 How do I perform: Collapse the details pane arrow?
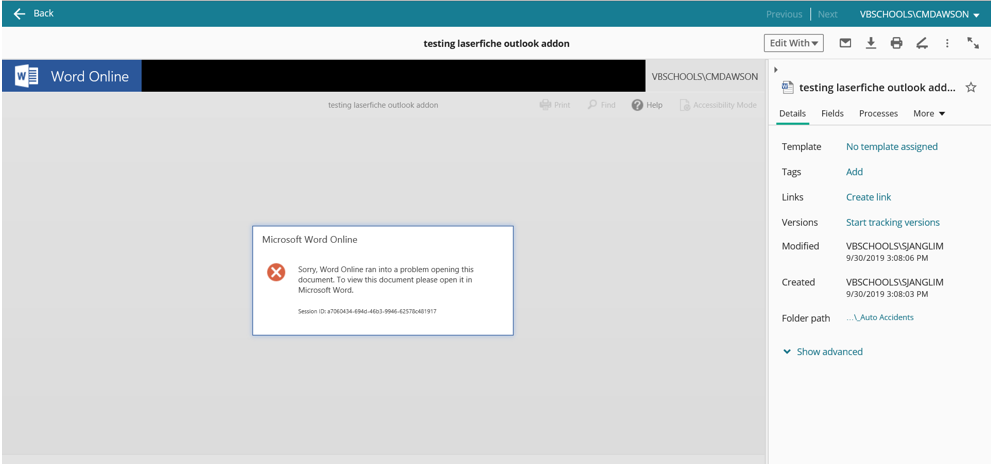[776, 69]
